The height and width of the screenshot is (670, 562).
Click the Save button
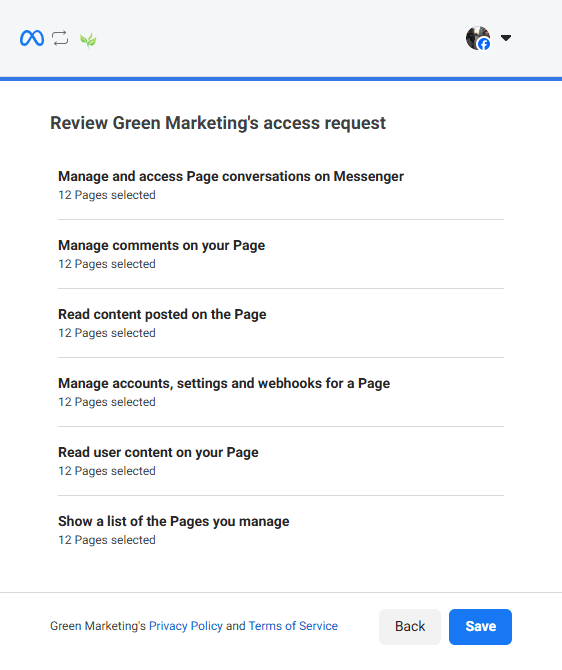coord(480,626)
